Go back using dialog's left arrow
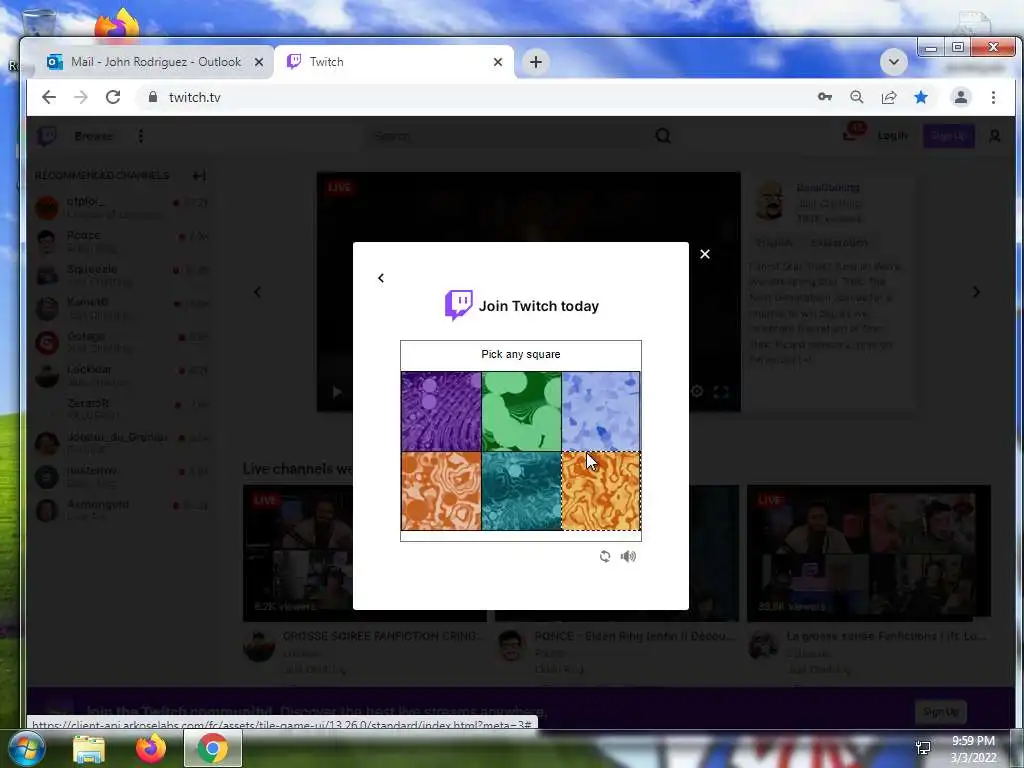 pyautogui.click(x=381, y=278)
